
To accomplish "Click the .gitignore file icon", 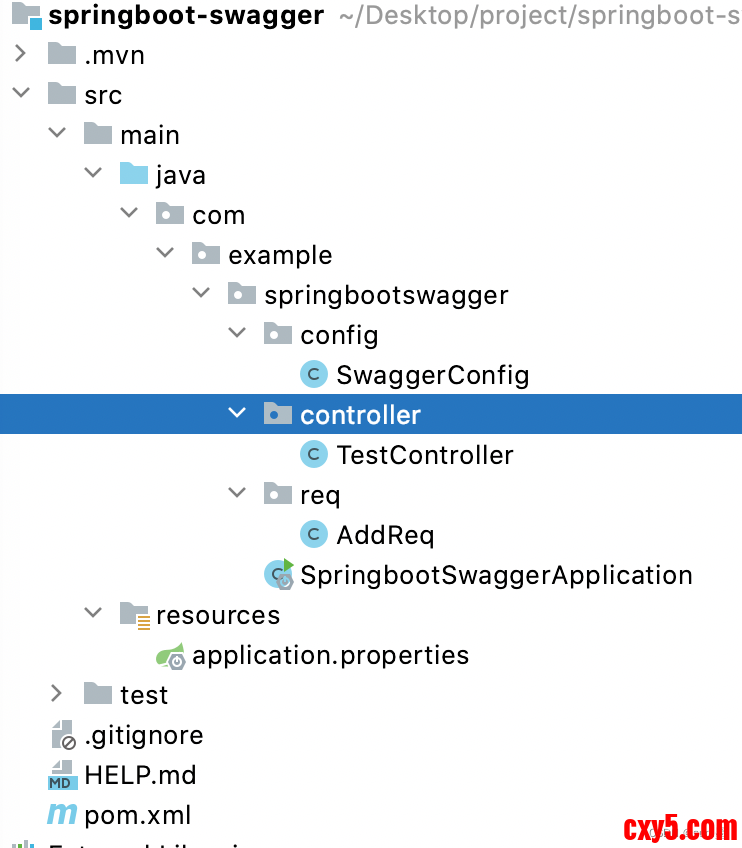I will point(62,735).
